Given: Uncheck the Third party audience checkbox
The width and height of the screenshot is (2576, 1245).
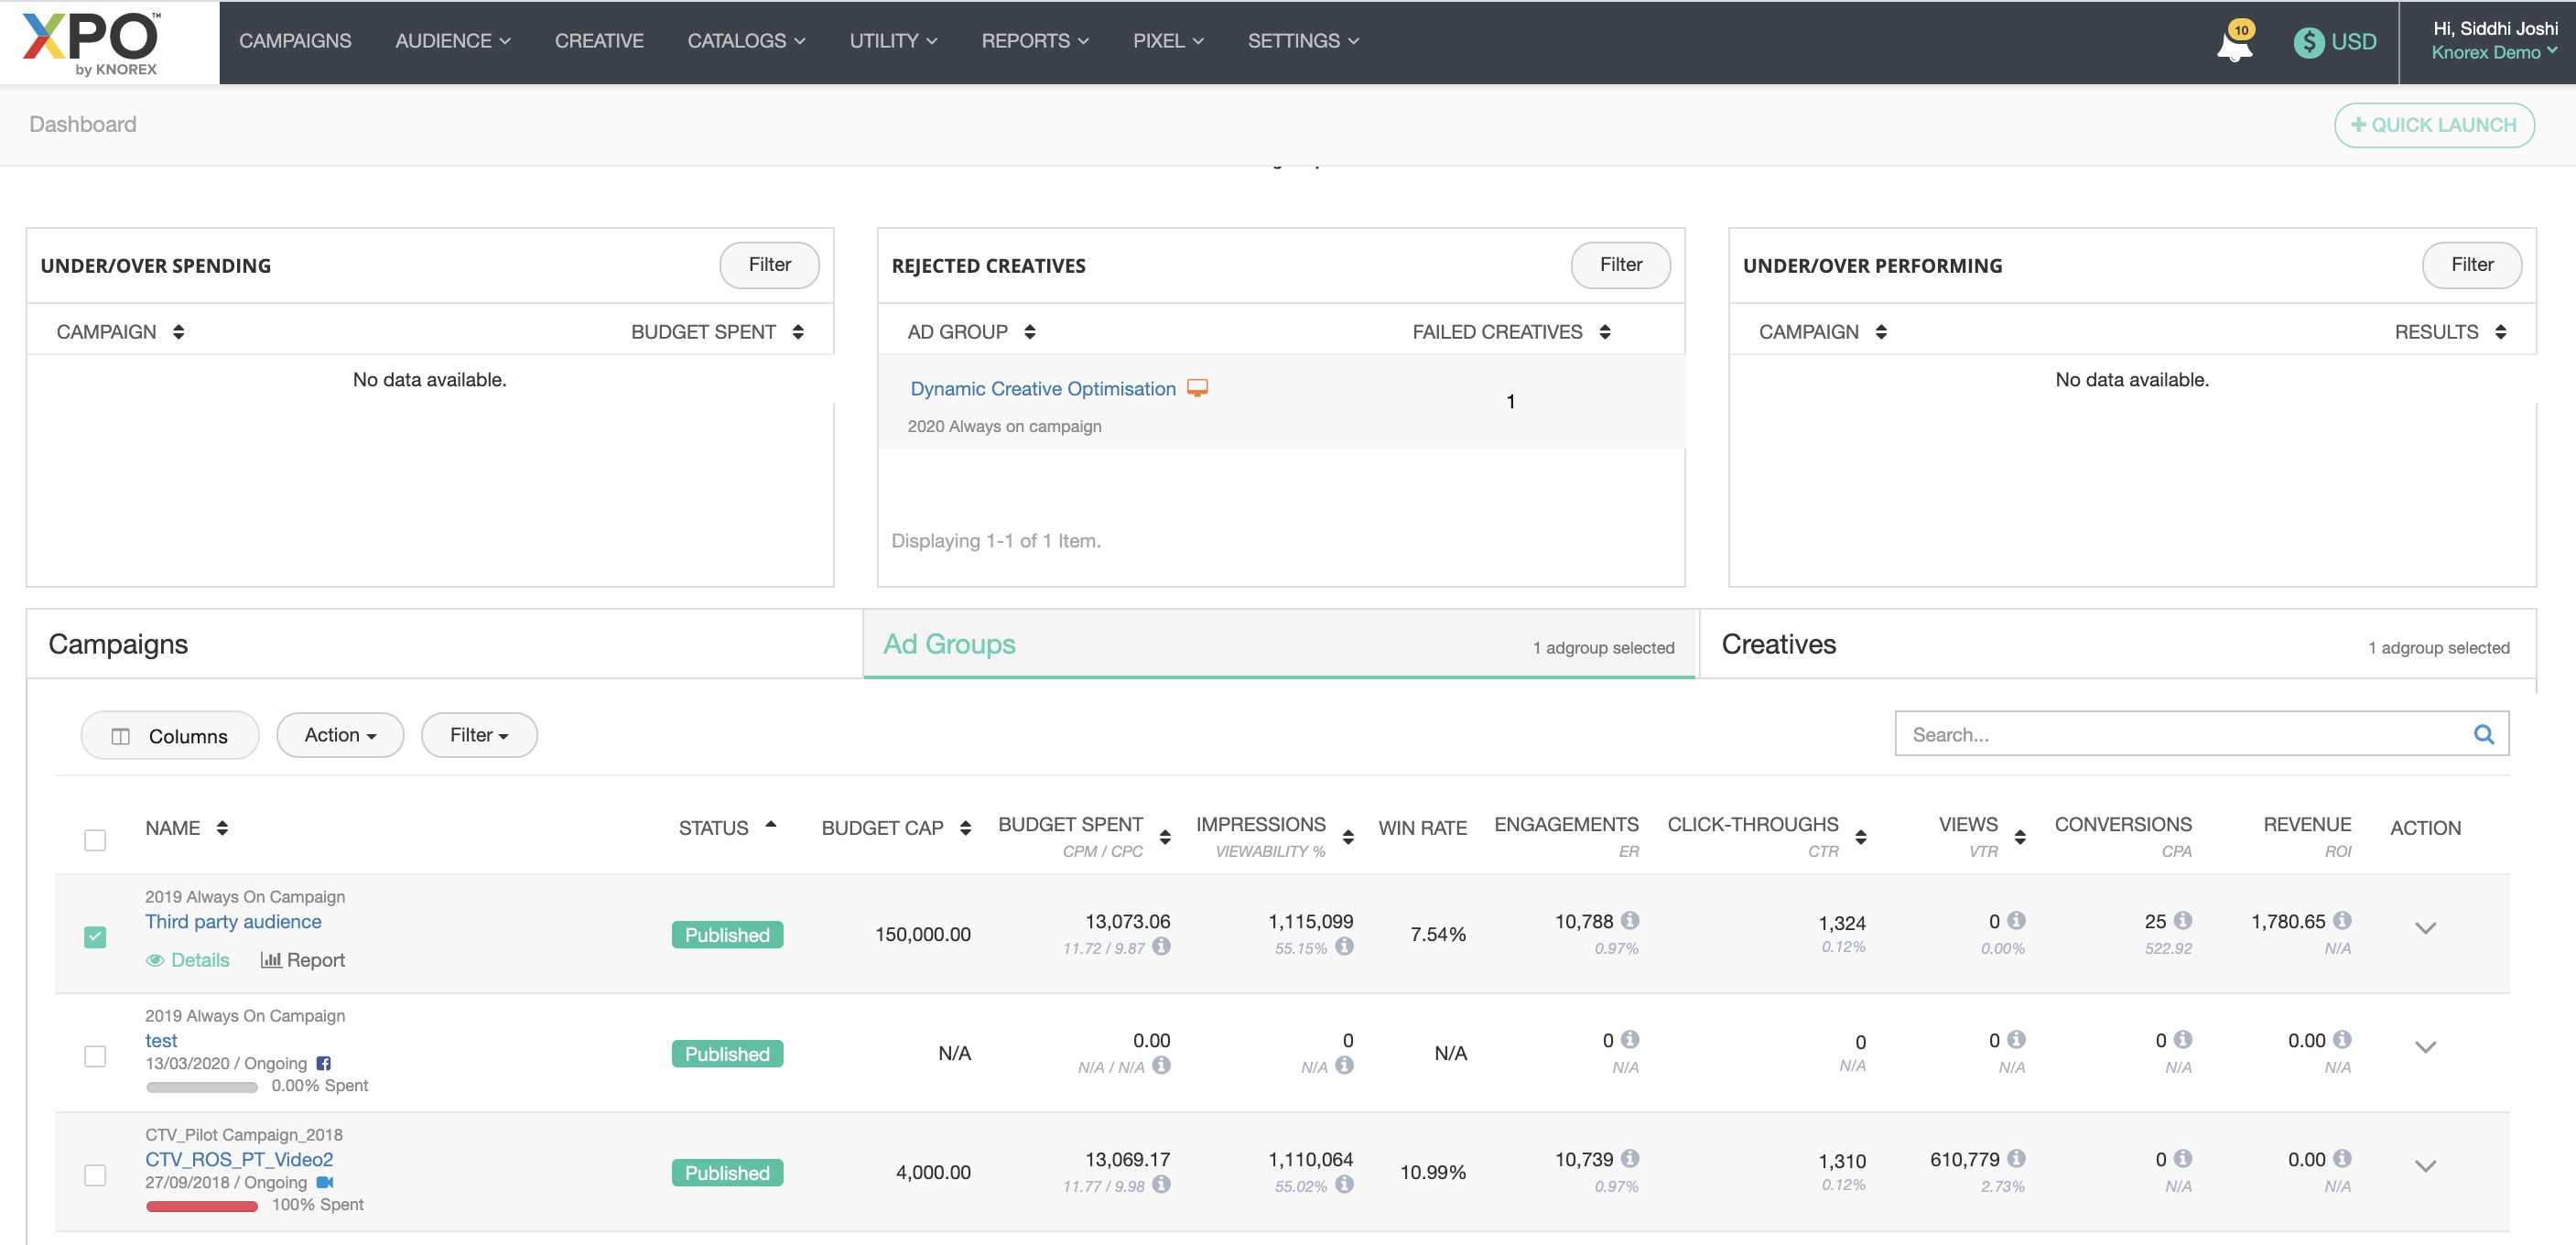Looking at the screenshot, I should click(95, 937).
